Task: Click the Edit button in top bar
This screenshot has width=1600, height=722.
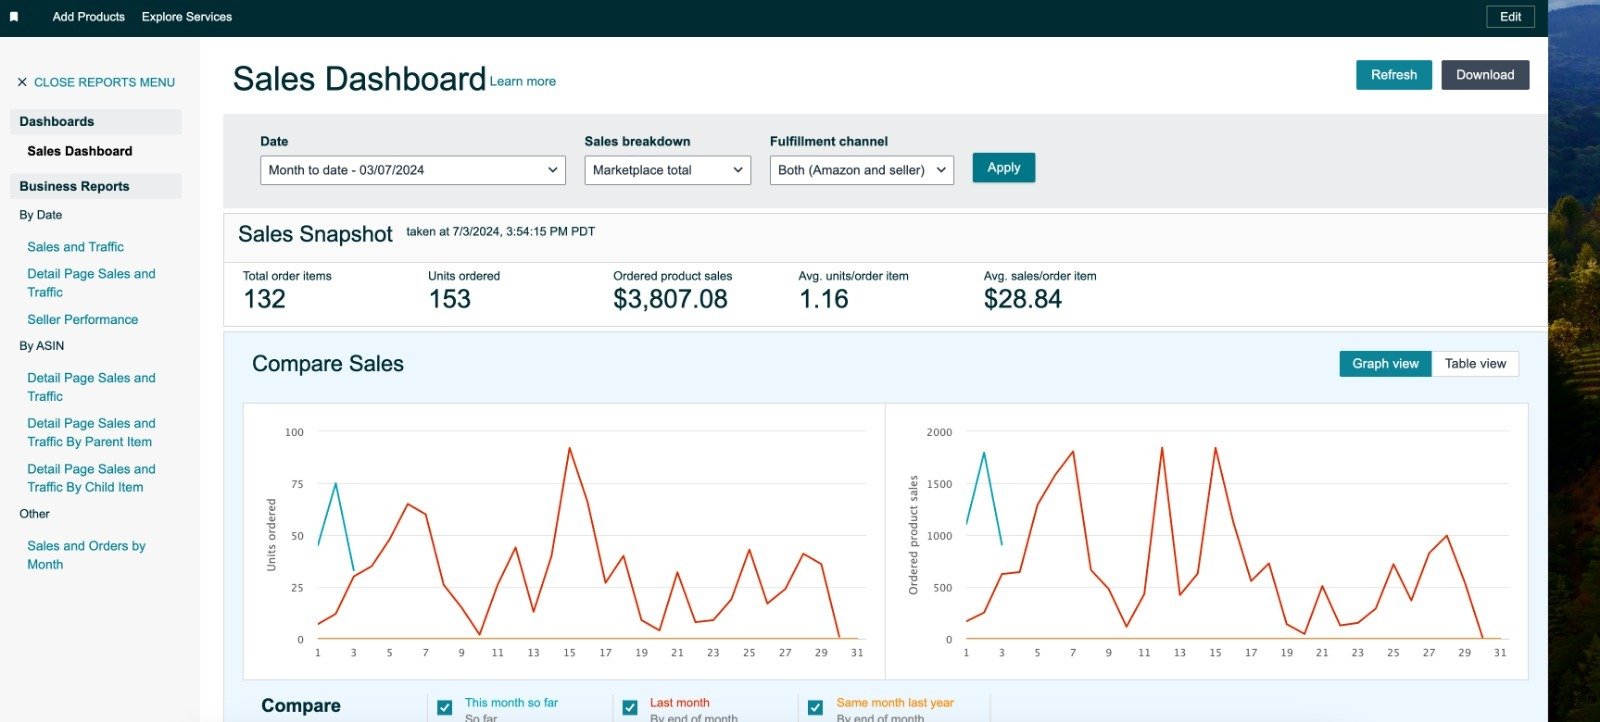Action: (x=1509, y=17)
